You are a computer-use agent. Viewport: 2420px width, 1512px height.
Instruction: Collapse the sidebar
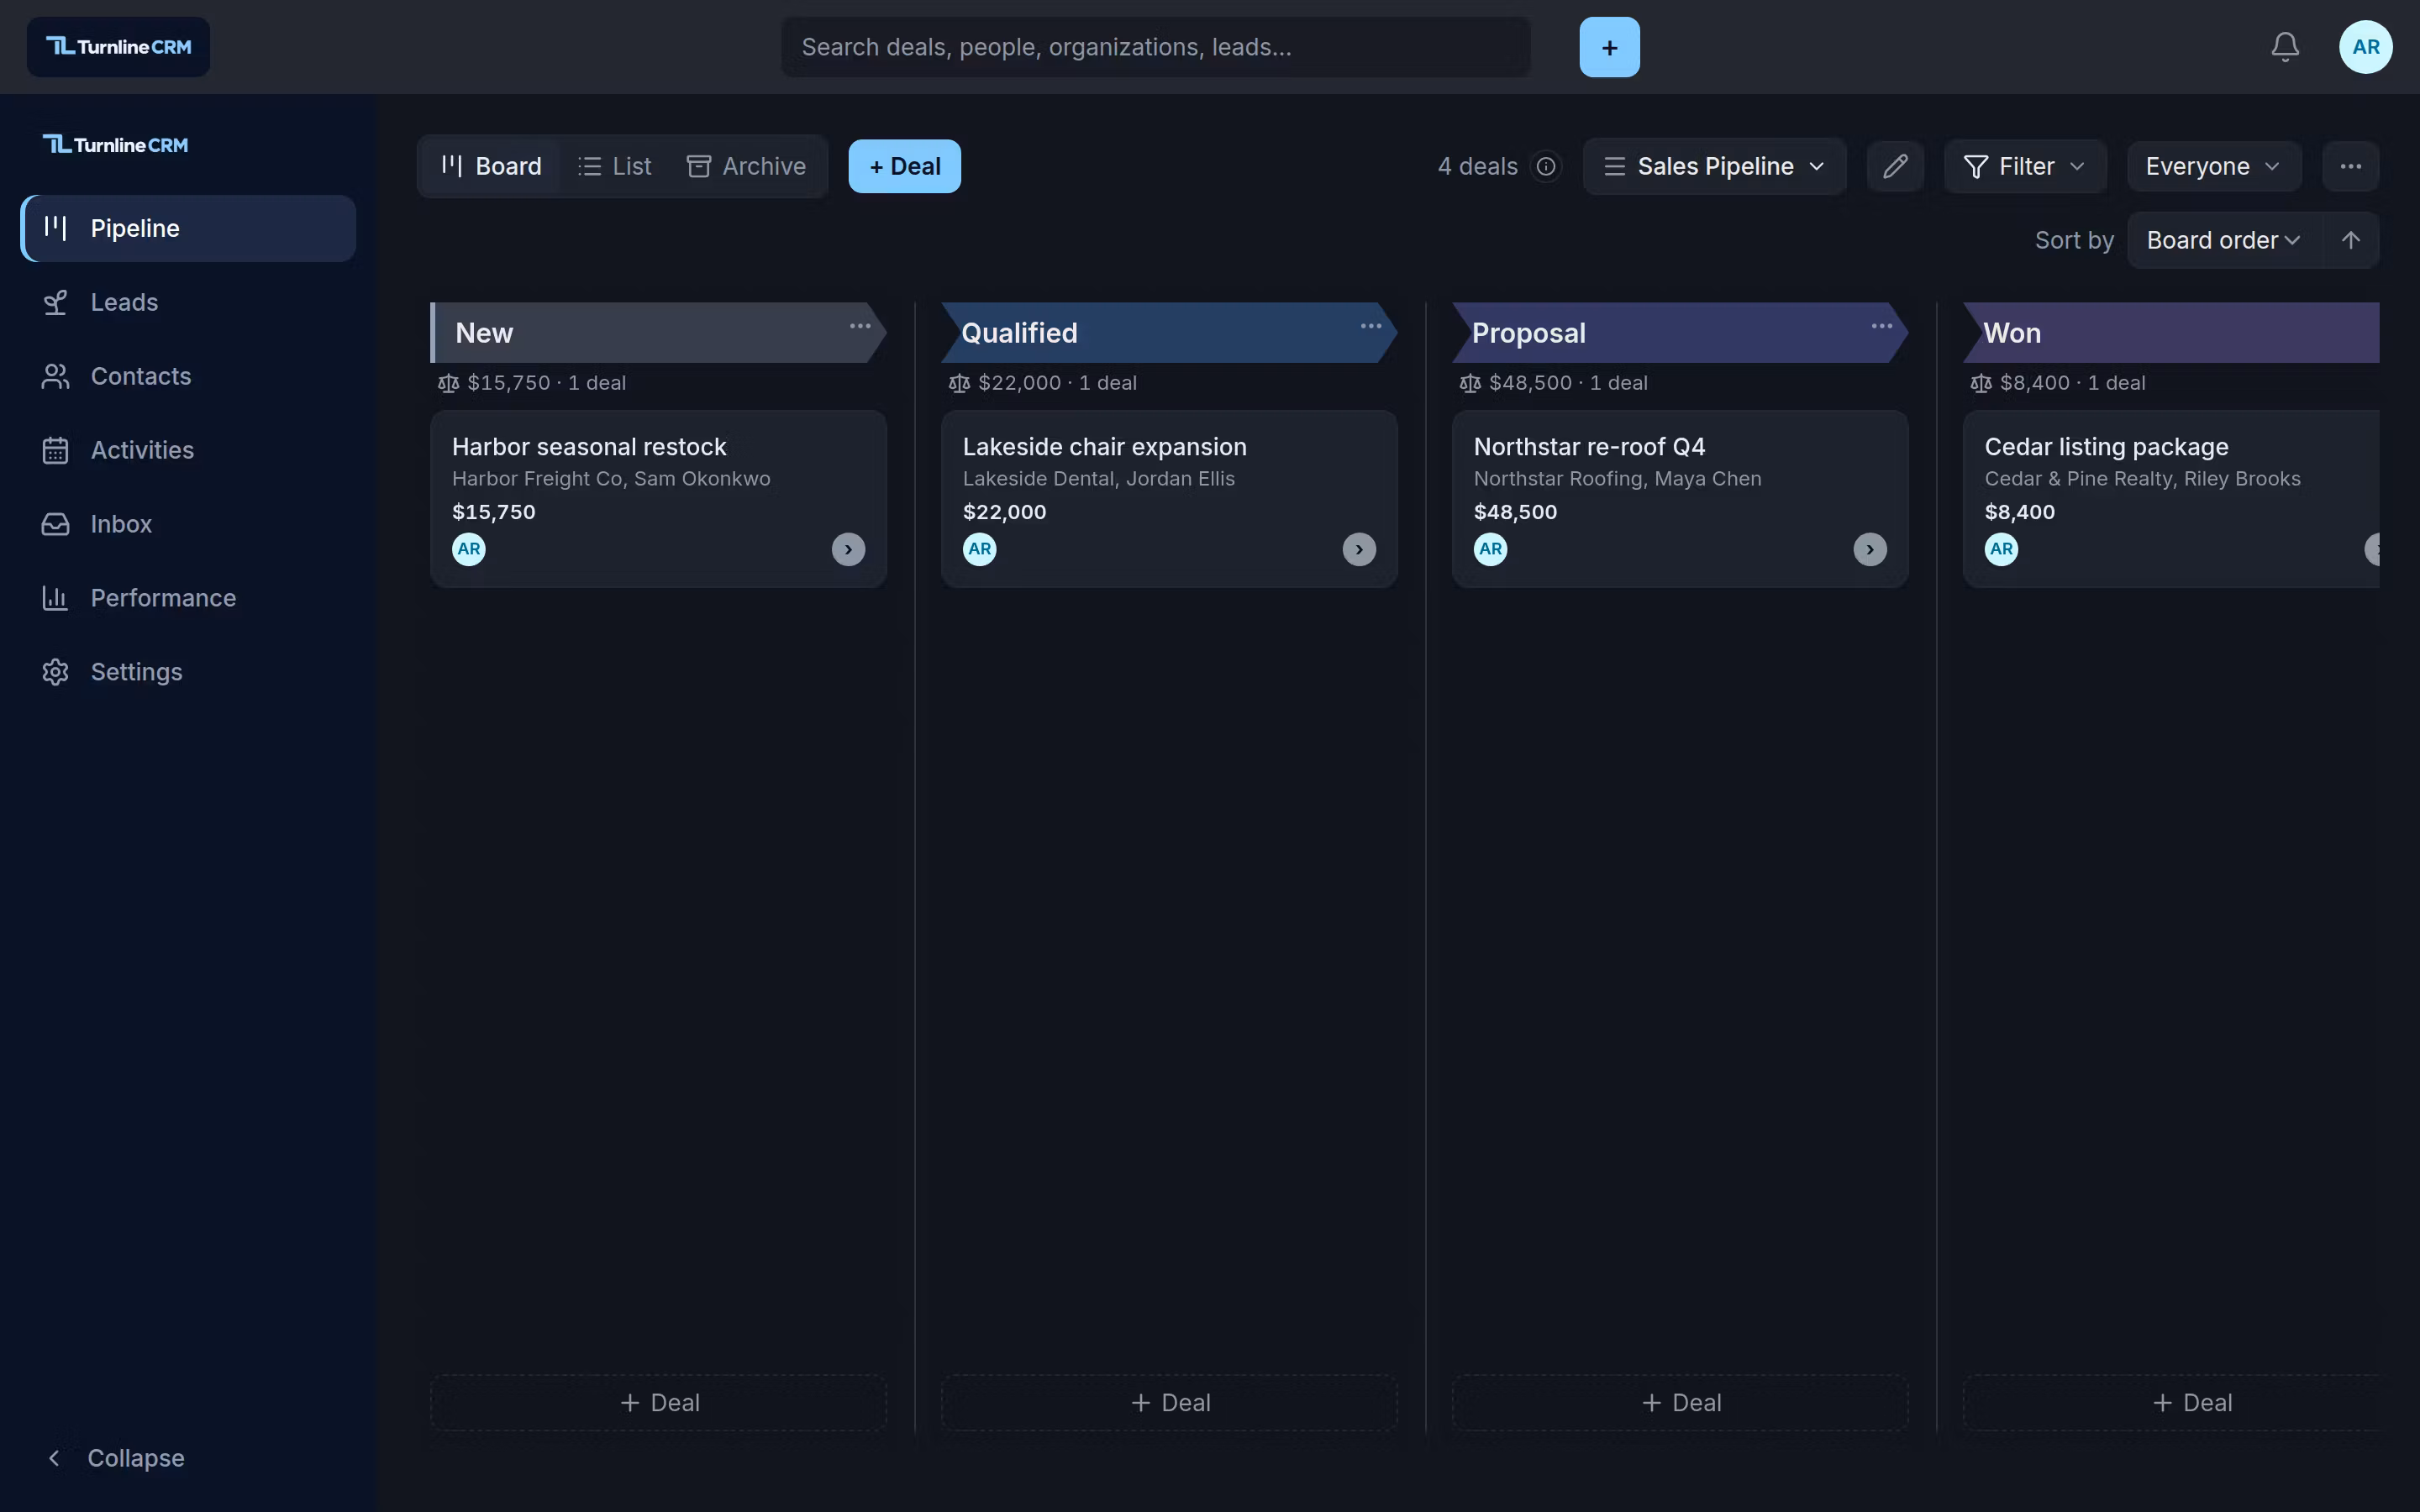[115, 1458]
